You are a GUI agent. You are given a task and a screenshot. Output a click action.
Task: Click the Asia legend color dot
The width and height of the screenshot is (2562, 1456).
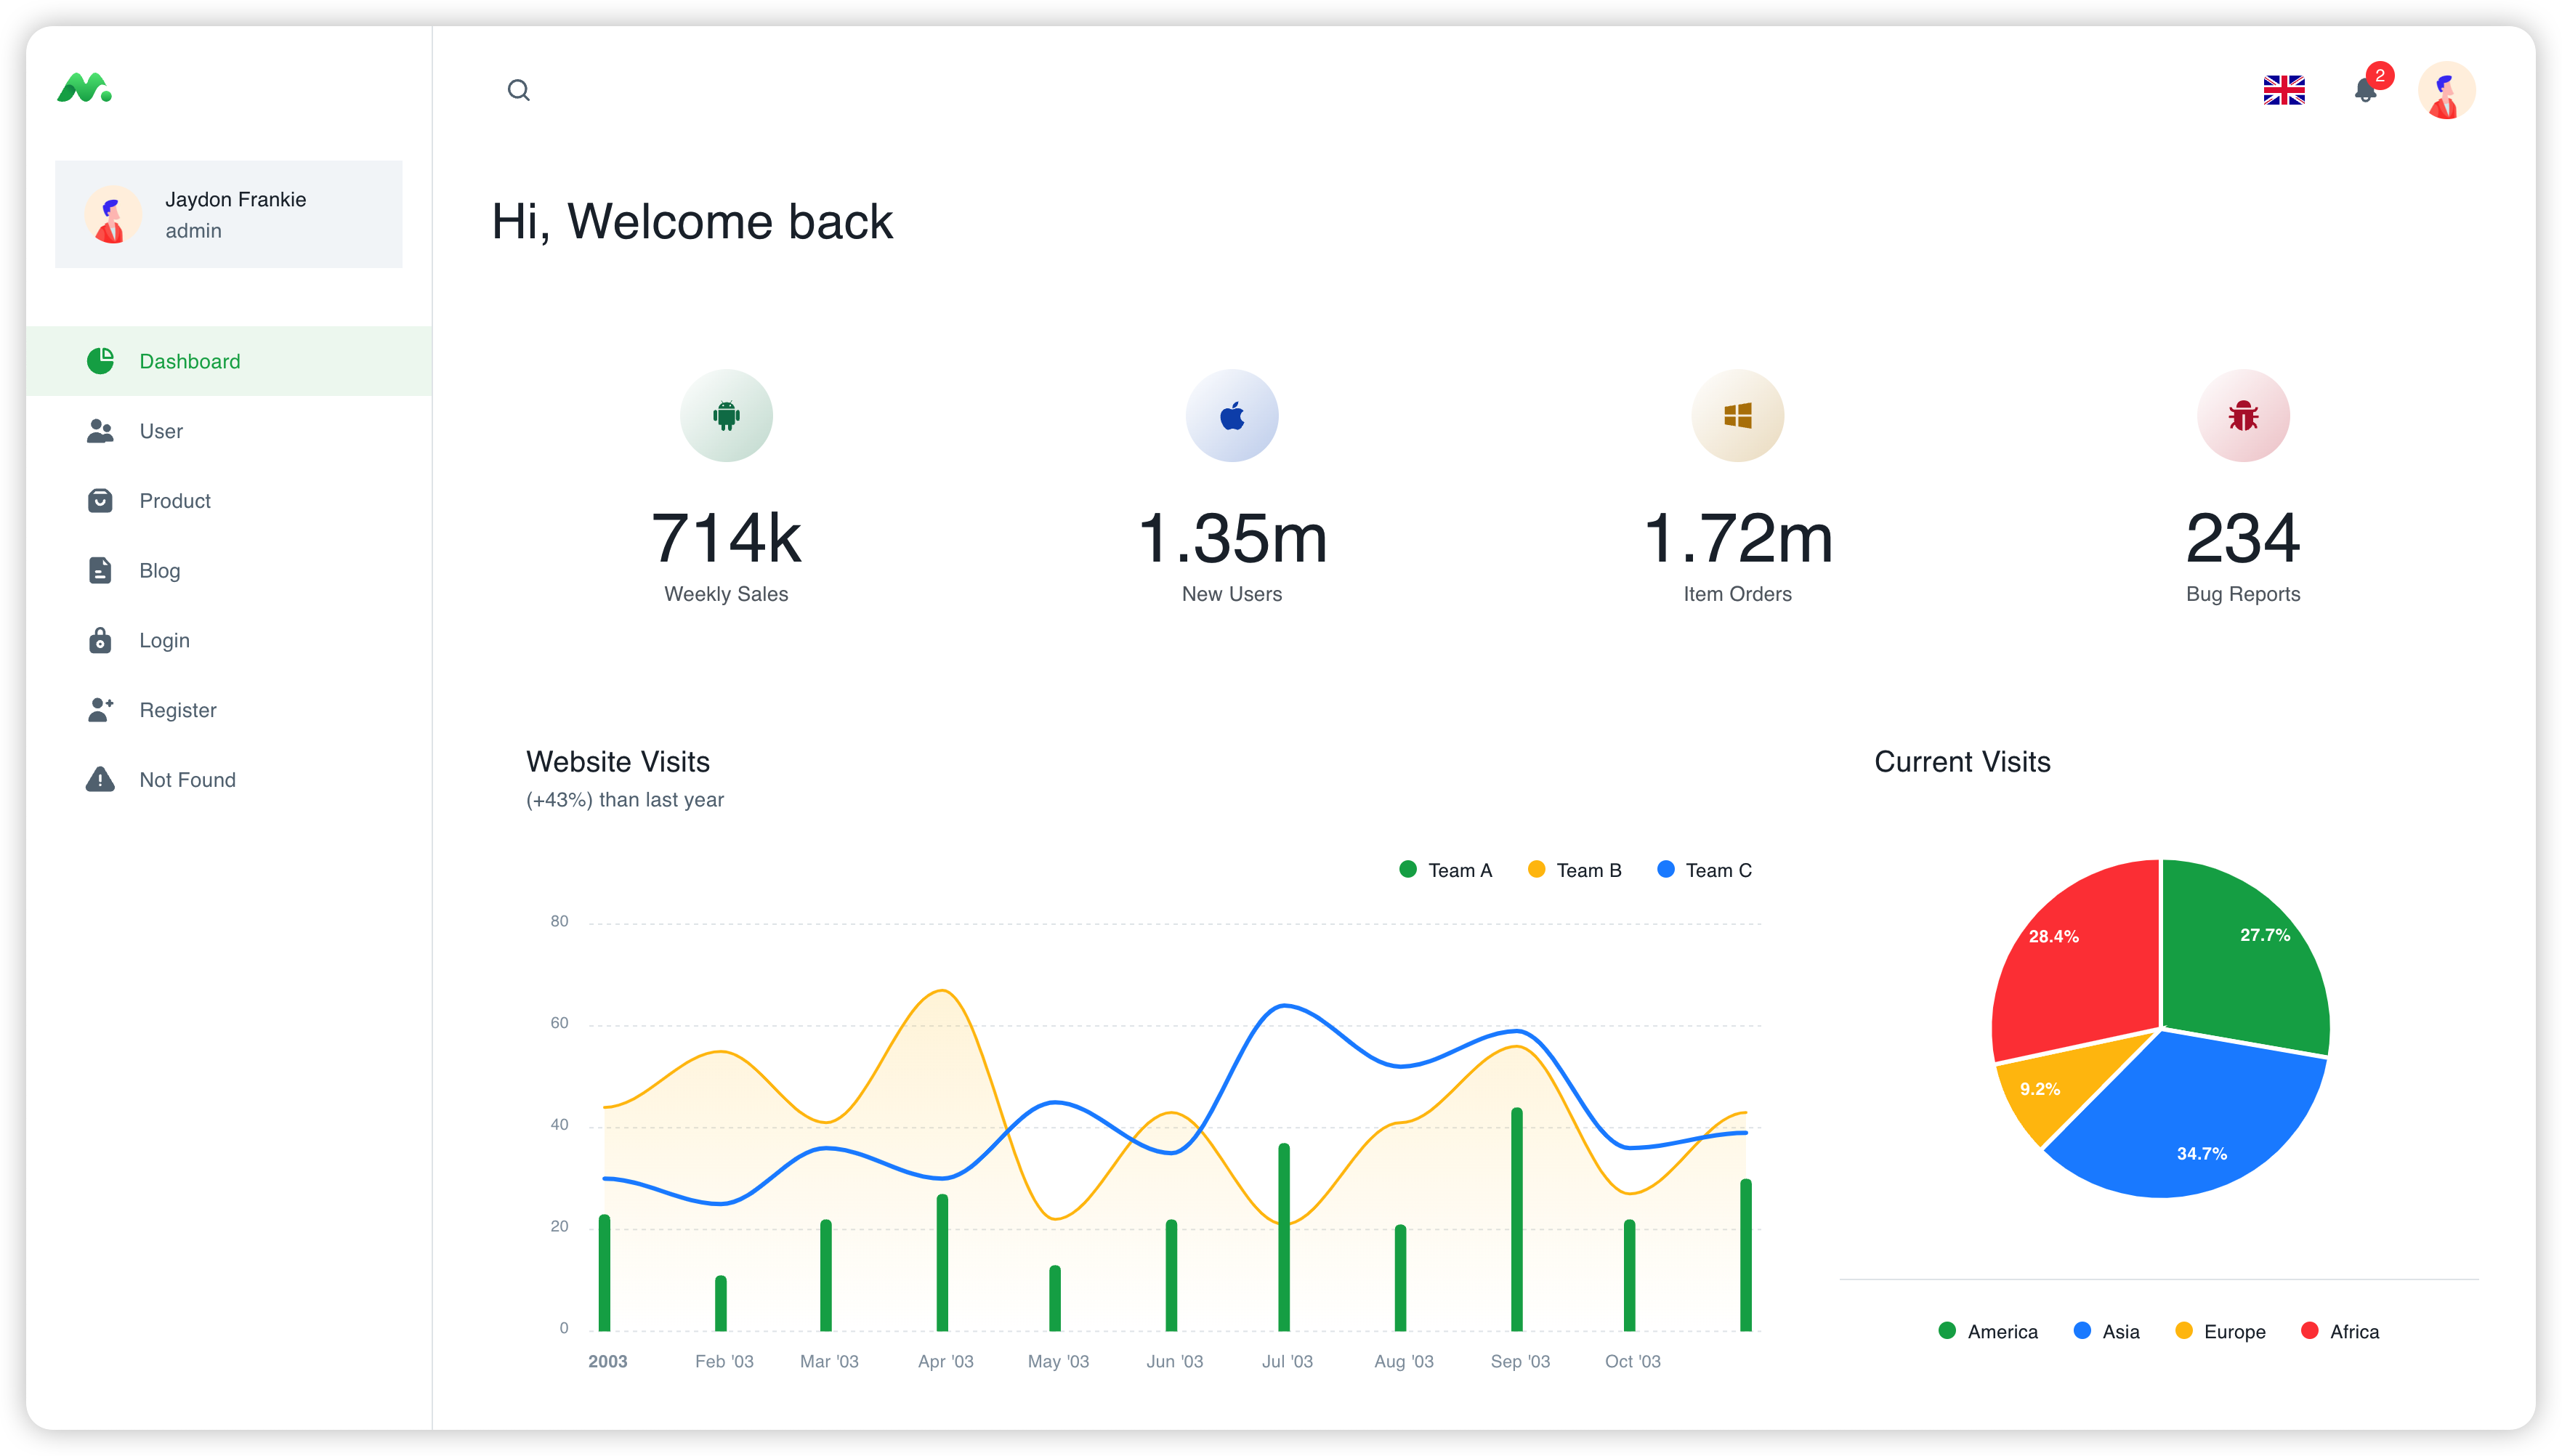point(2082,1331)
